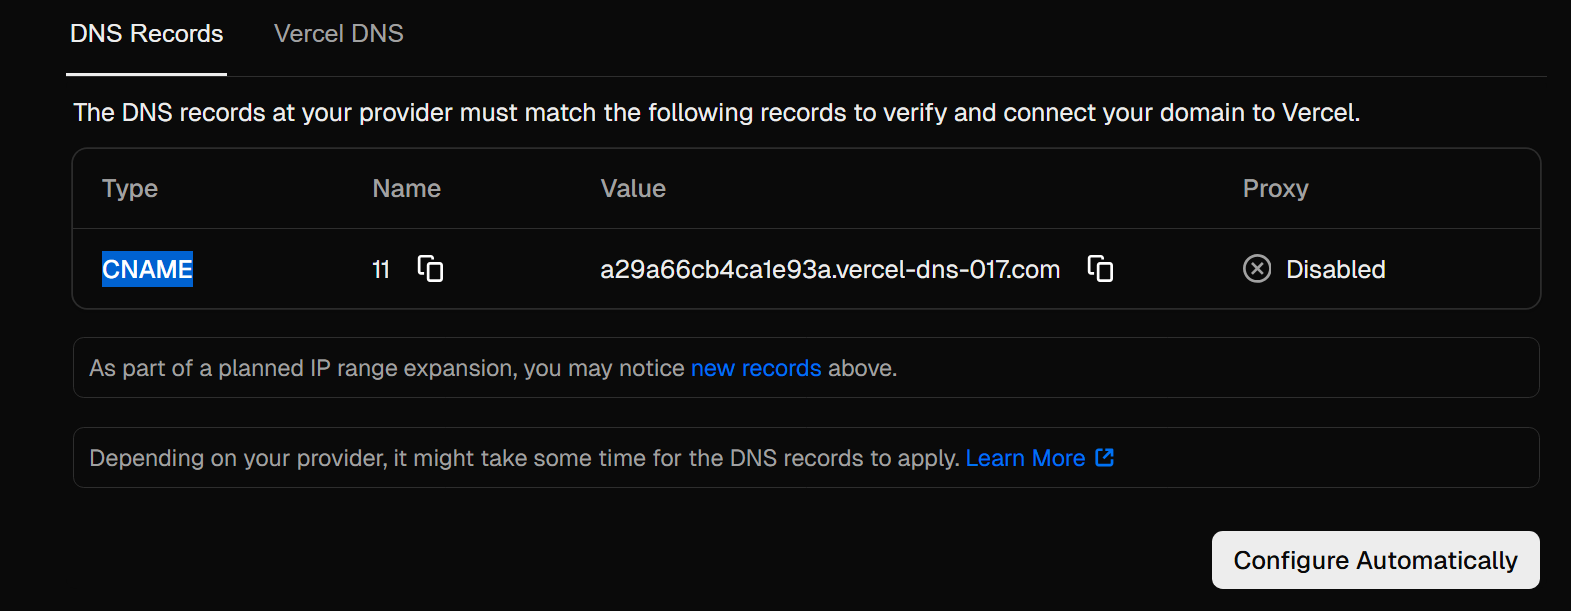Viewport: 1571px width, 611px height.
Task: Click the 'Depending on your provider' notice text
Action: 524,458
